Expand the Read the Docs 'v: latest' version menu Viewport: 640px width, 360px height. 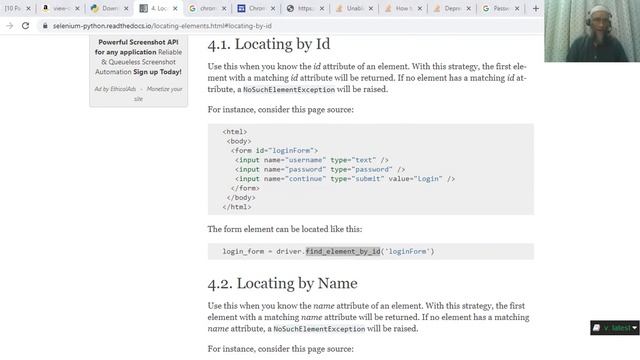(615, 328)
